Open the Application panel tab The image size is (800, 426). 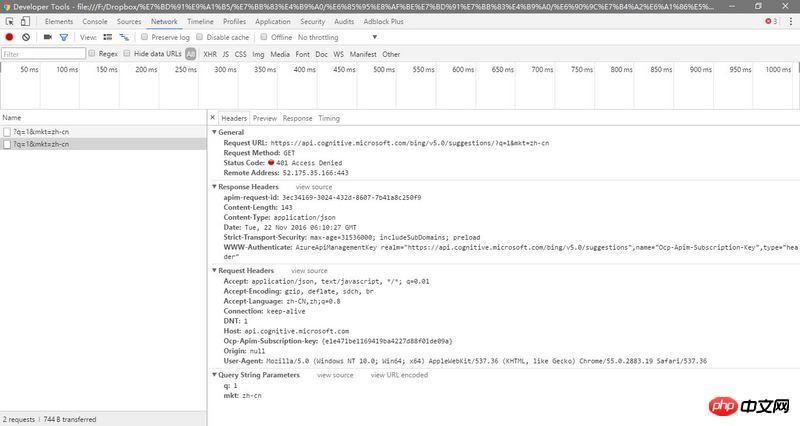(x=273, y=21)
